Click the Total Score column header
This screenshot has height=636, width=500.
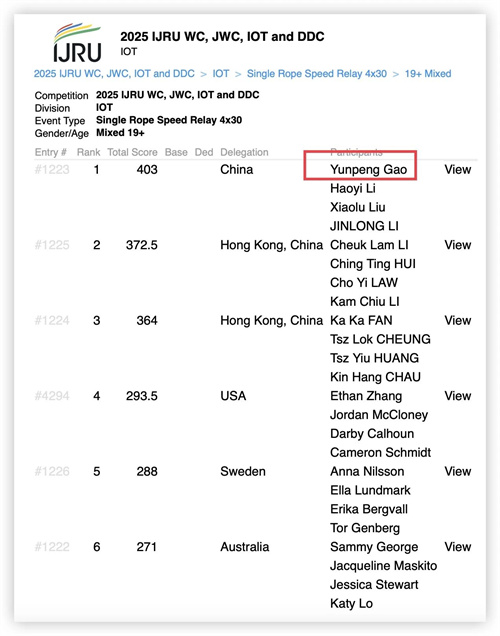[132, 153]
